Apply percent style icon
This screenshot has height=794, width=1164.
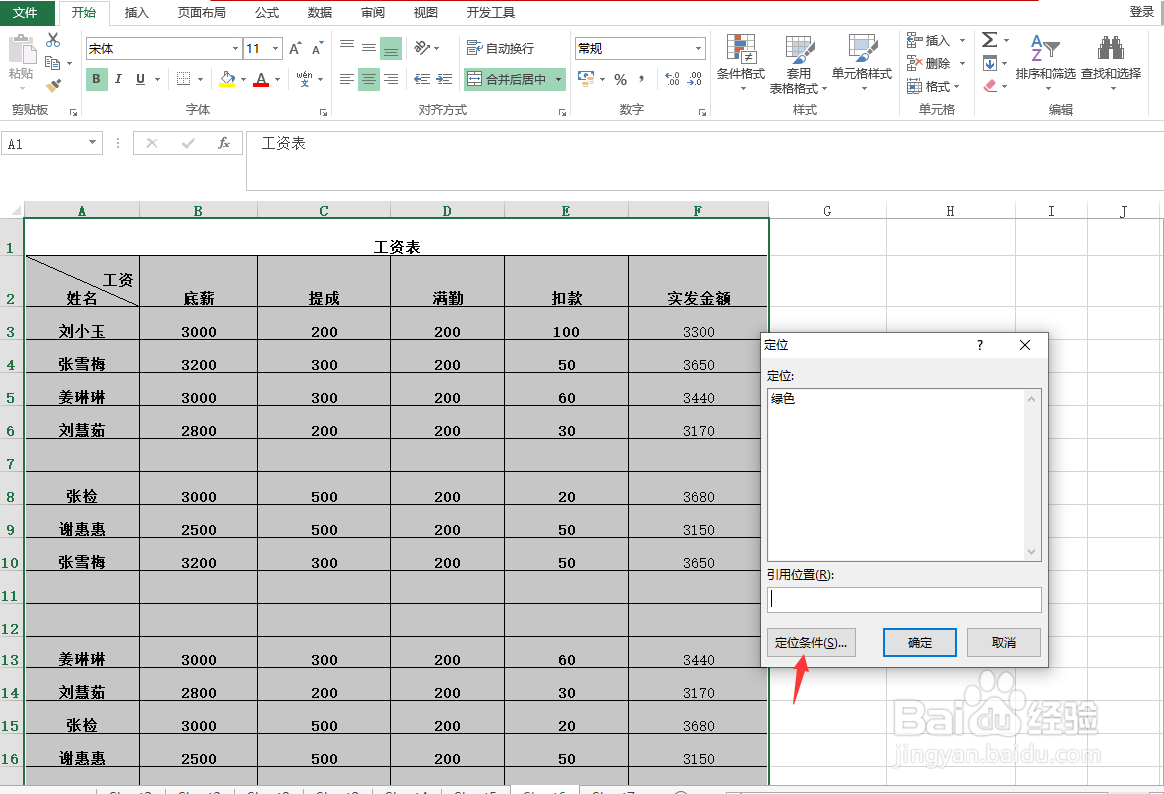621,79
